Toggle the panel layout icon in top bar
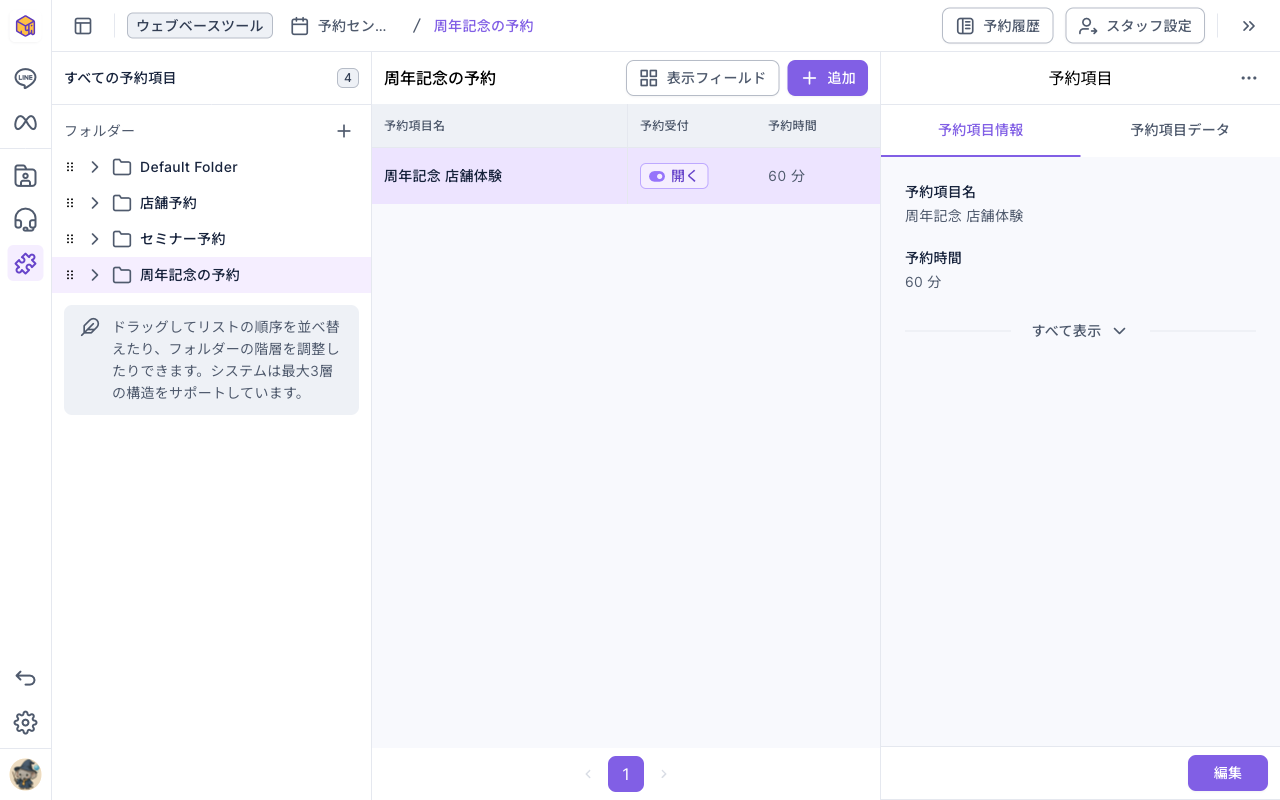The width and height of the screenshot is (1280, 800). coord(83,26)
